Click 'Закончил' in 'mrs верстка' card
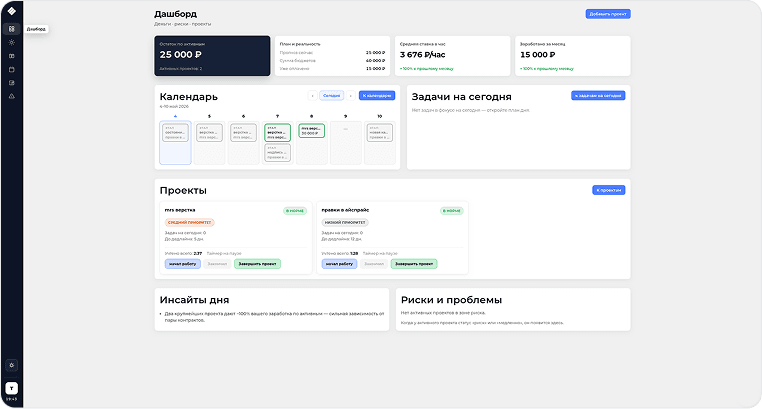The image size is (762, 409). pos(217,264)
